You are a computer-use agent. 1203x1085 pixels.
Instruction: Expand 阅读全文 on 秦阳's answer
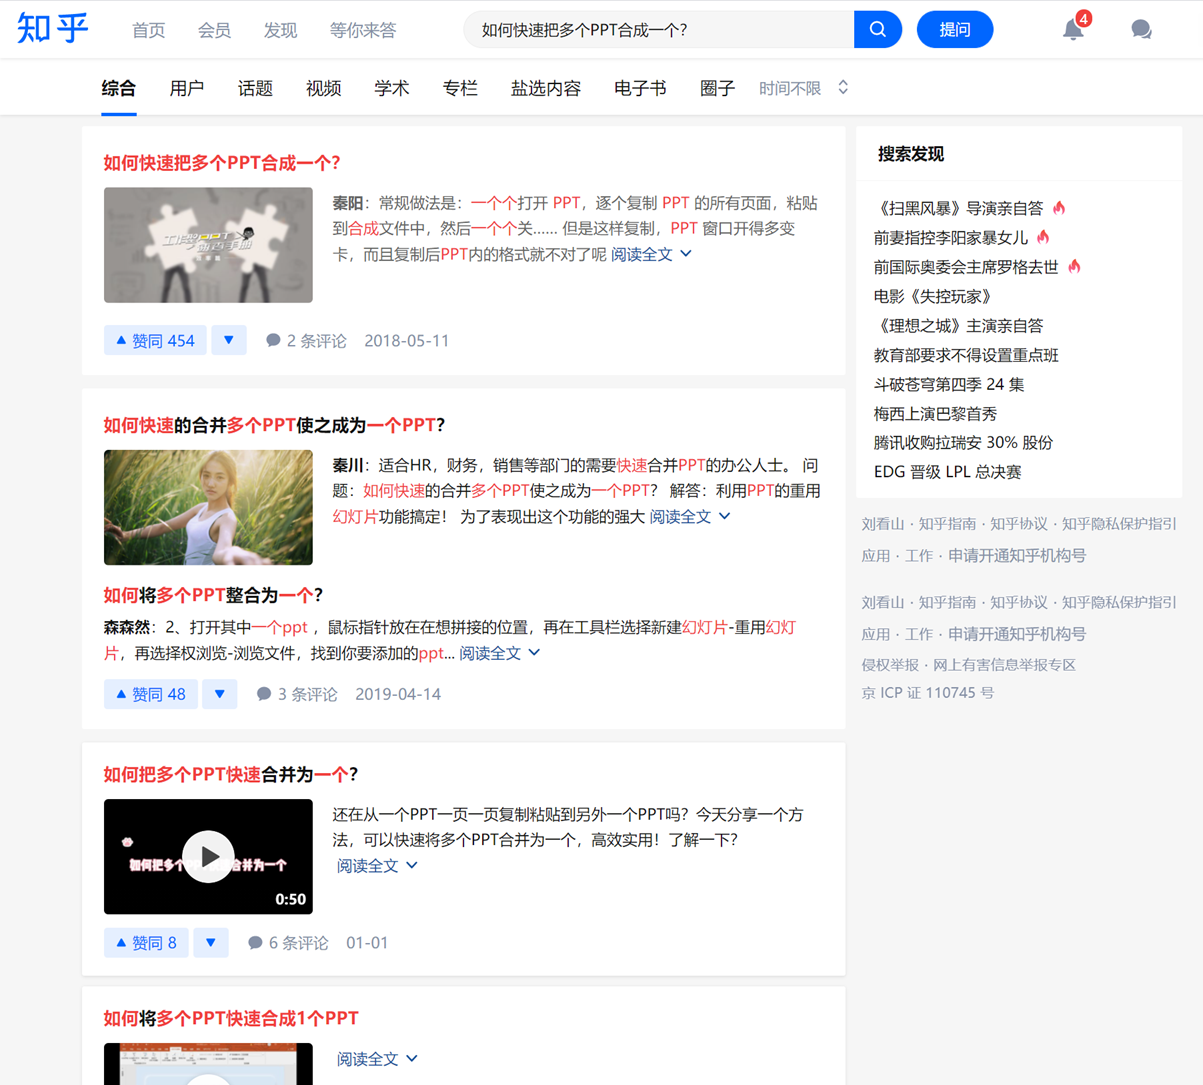click(x=651, y=255)
